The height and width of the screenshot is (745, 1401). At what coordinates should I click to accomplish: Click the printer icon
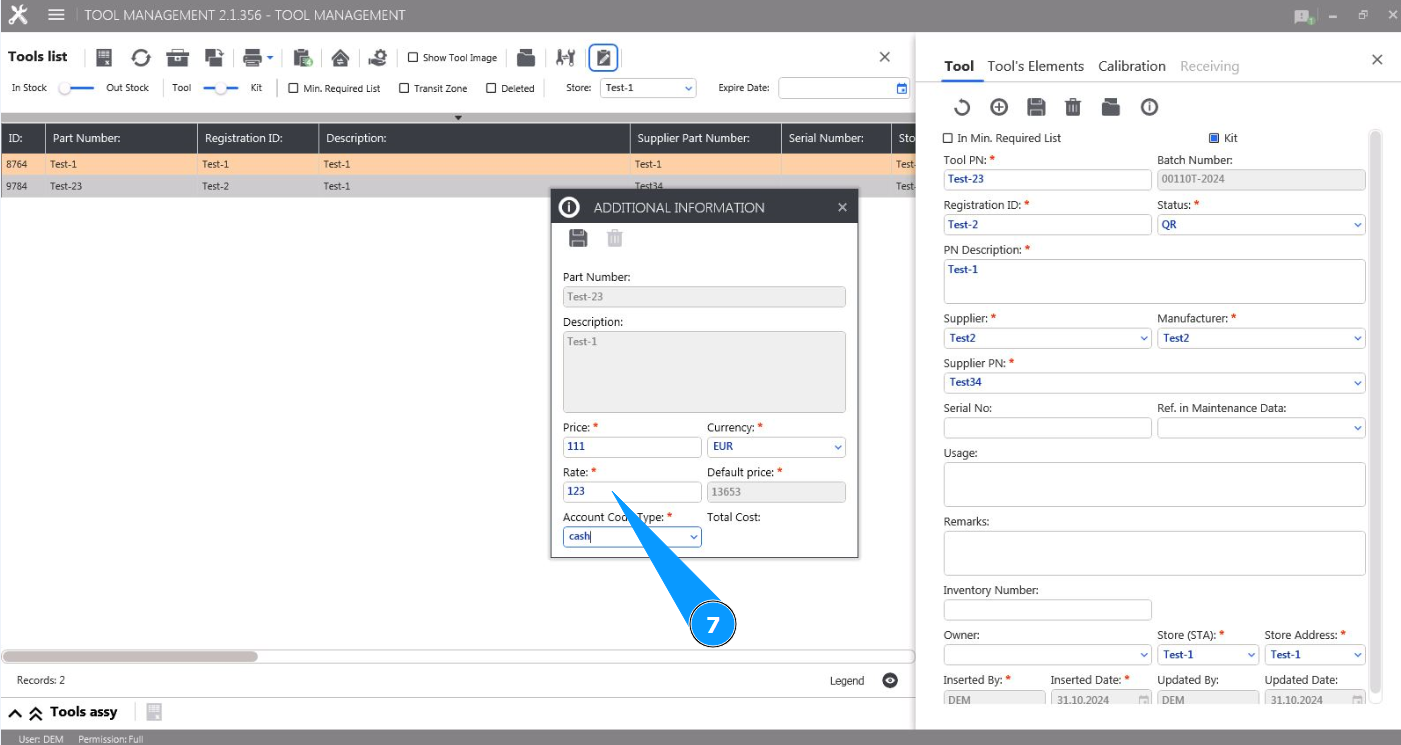click(252, 57)
